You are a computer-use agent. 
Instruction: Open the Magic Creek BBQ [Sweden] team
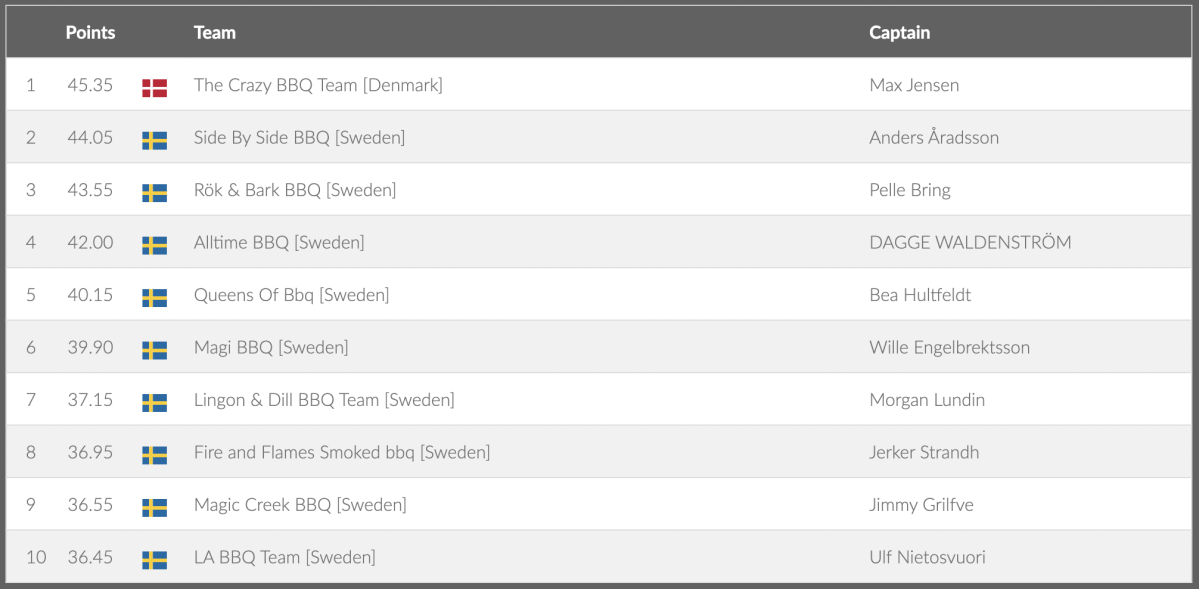(x=300, y=505)
